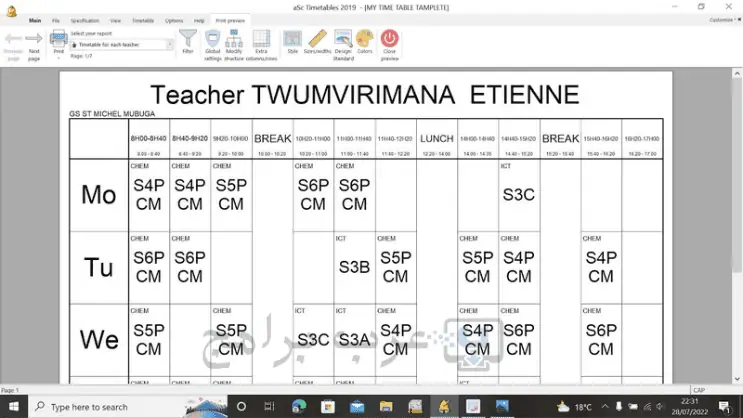This screenshot has height=418, width=743.
Task: Click the preview scrollbar up arrow
Action: coord(737,73)
